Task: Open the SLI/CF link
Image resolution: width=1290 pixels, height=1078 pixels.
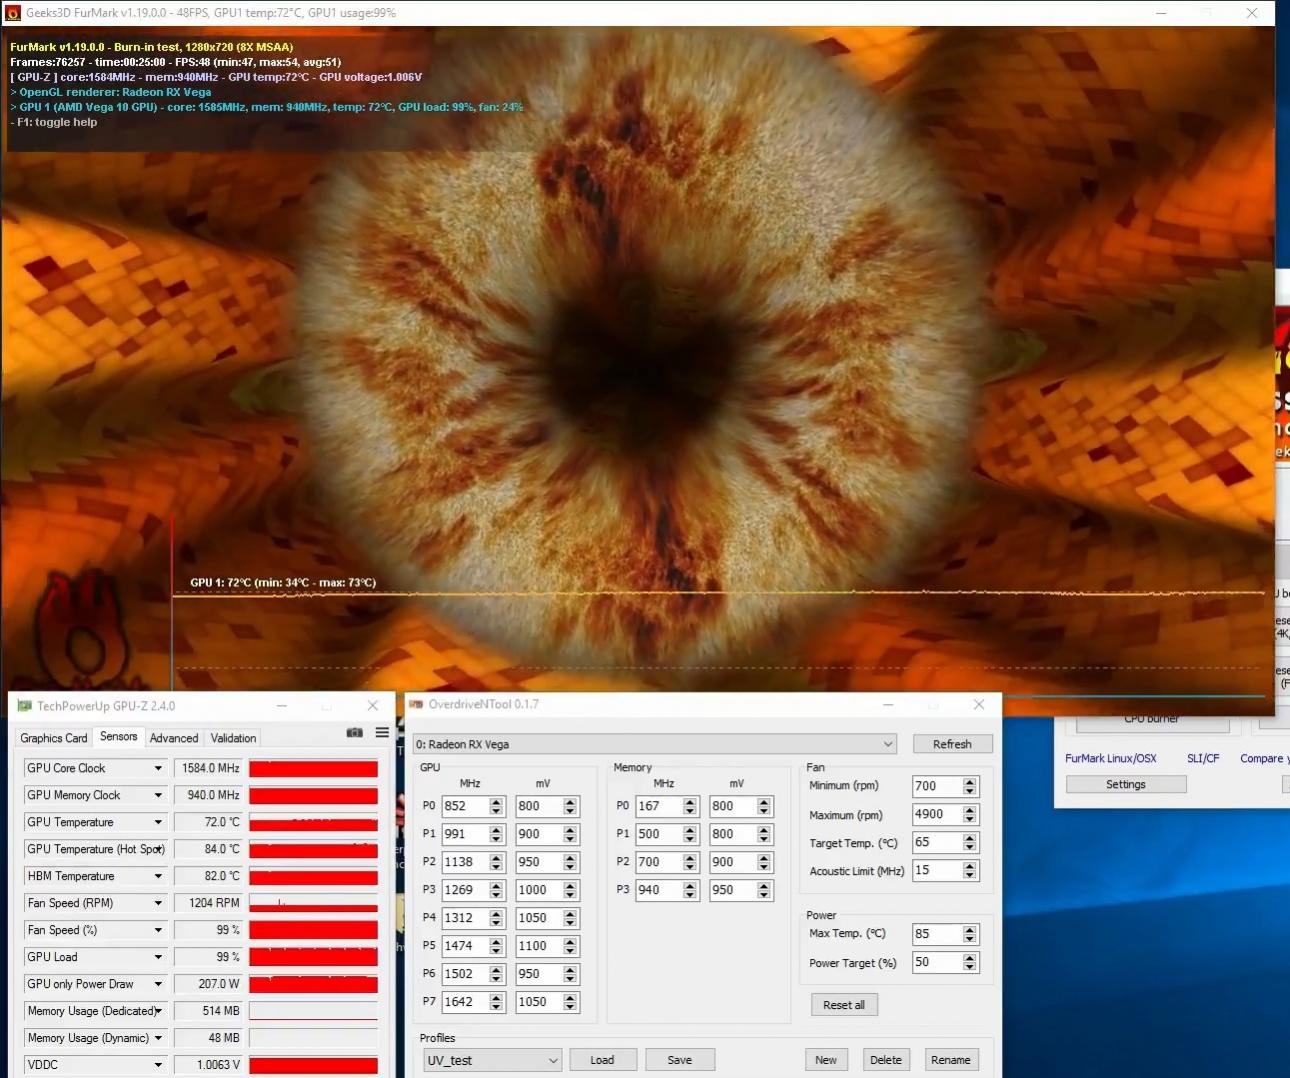Action: 1203,758
